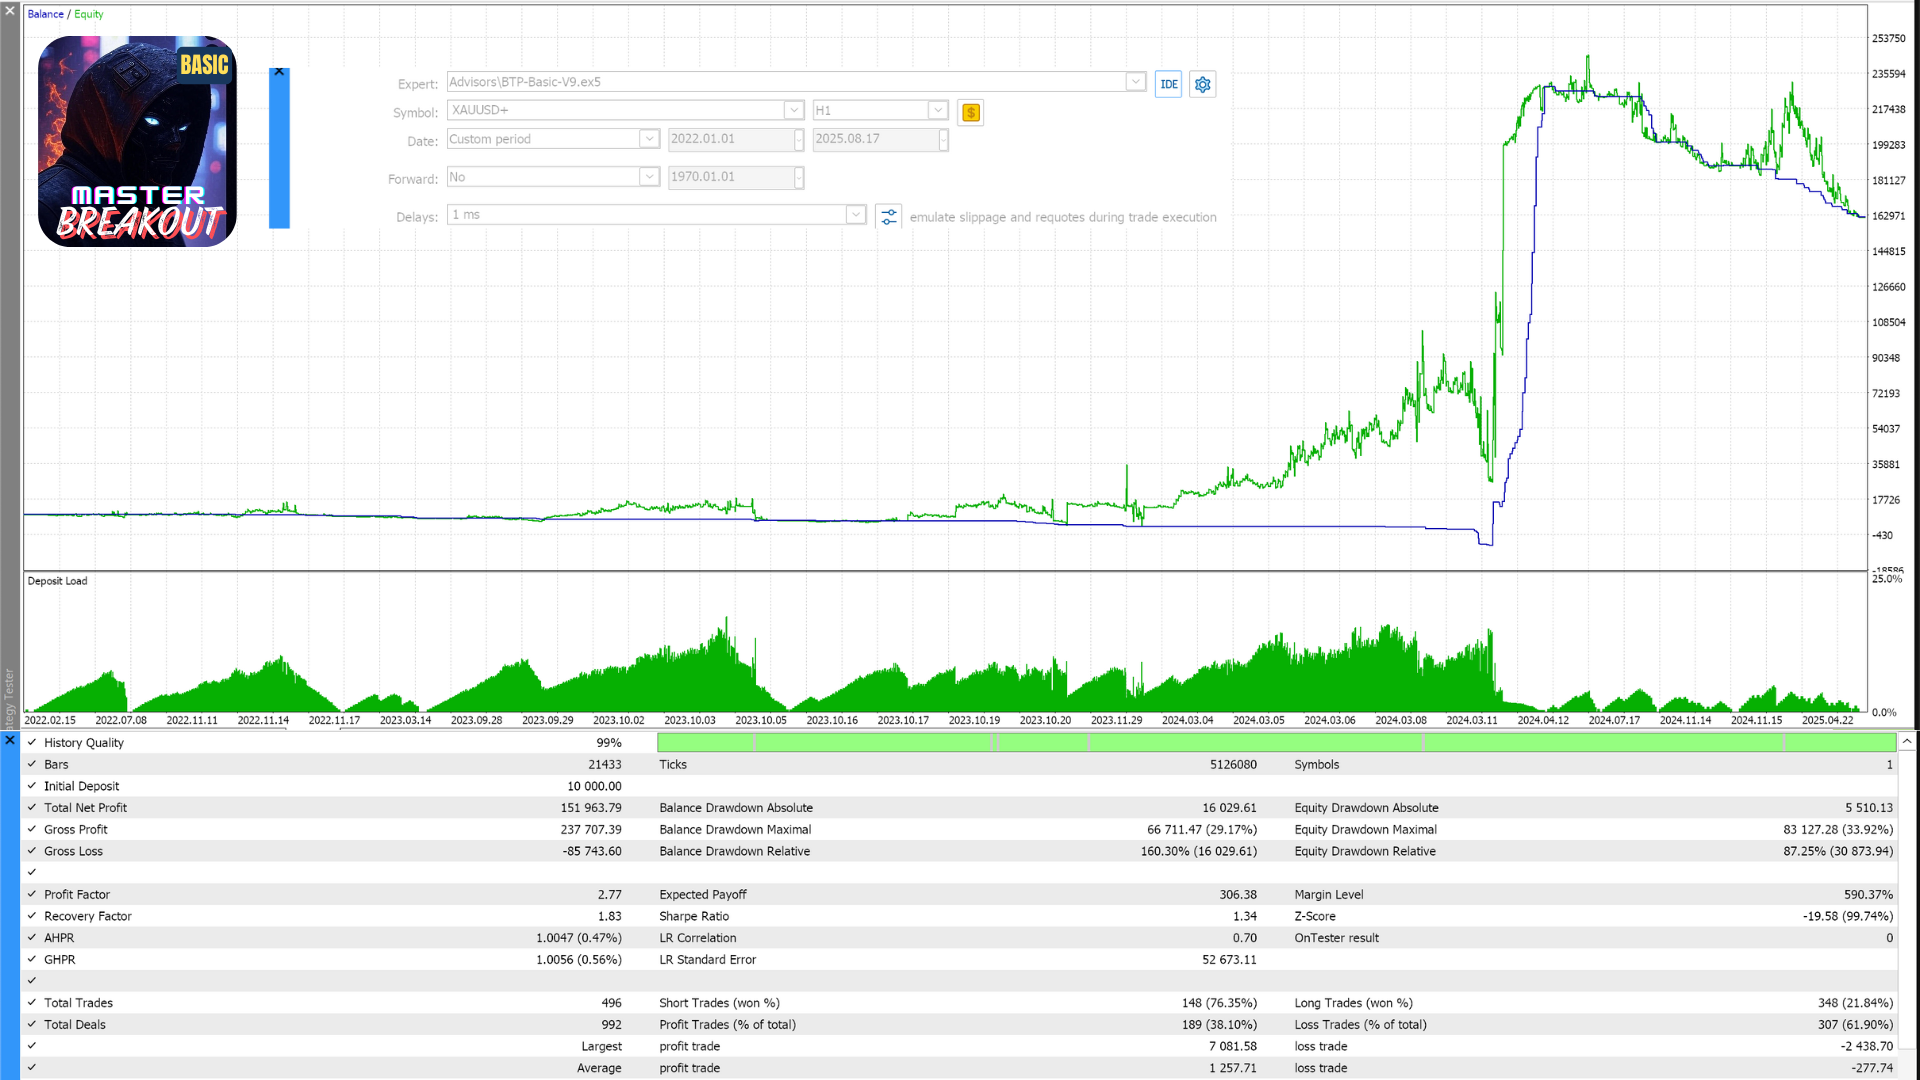Click the Equity legend label

coord(89,14)
